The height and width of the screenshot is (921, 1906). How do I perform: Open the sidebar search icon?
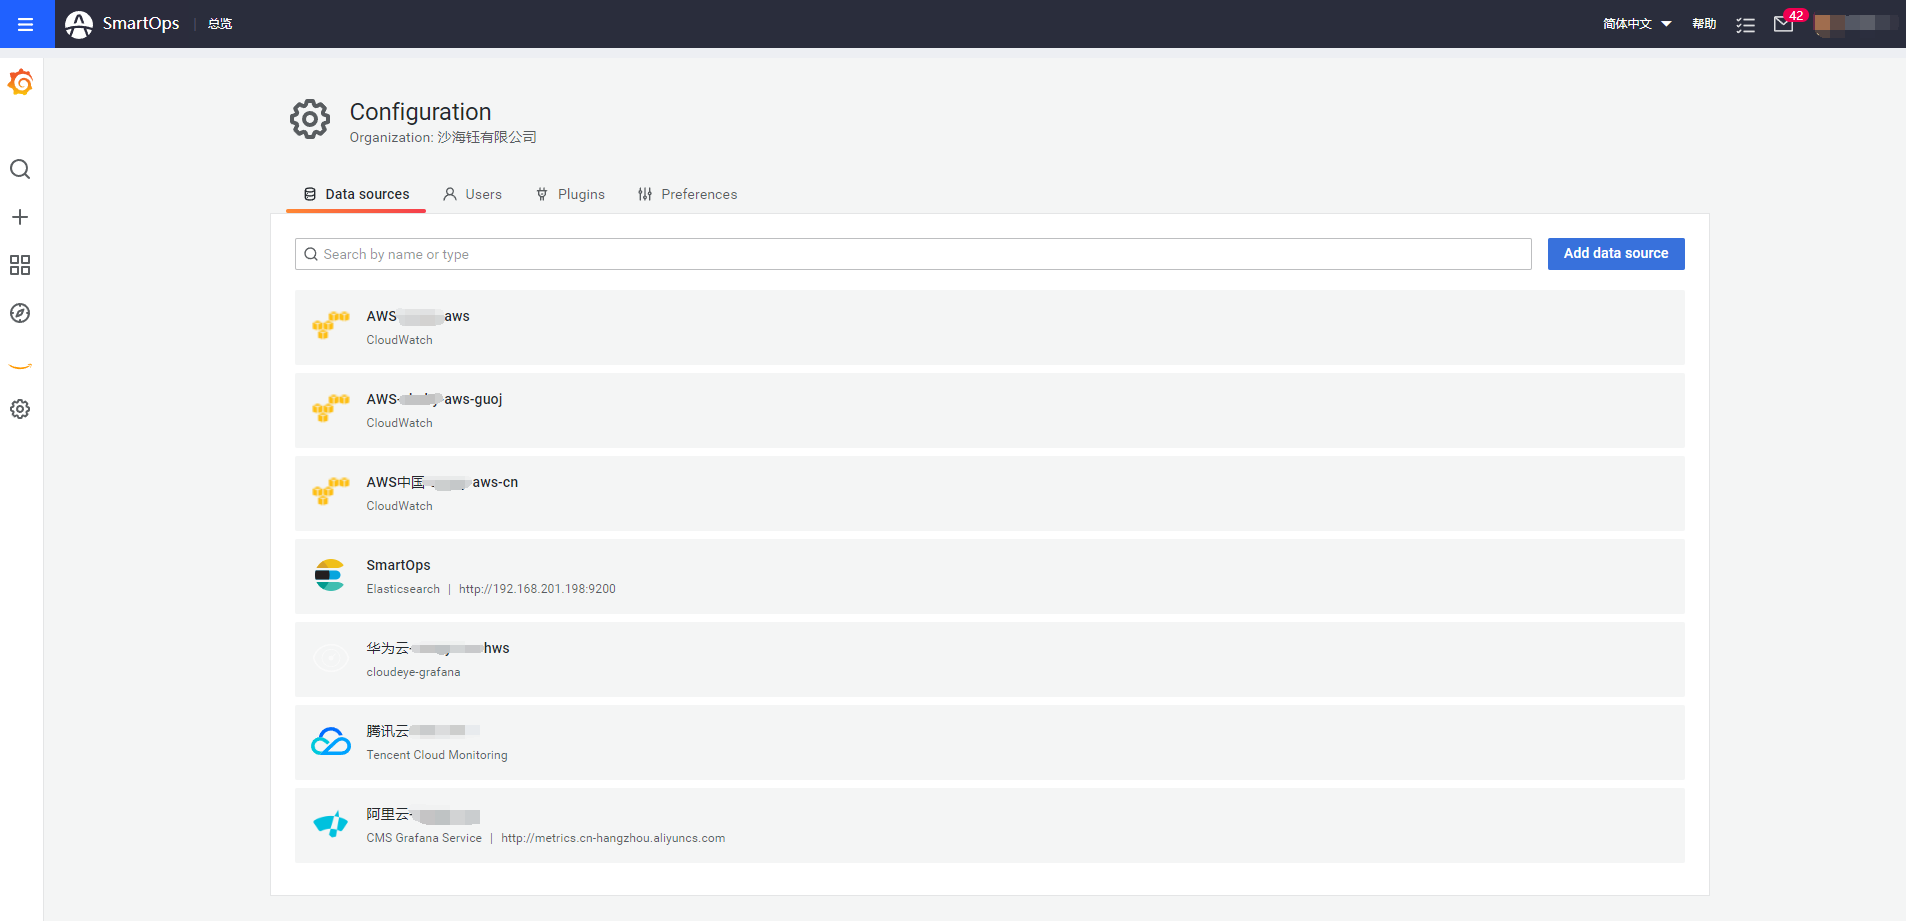coord(20,169)
